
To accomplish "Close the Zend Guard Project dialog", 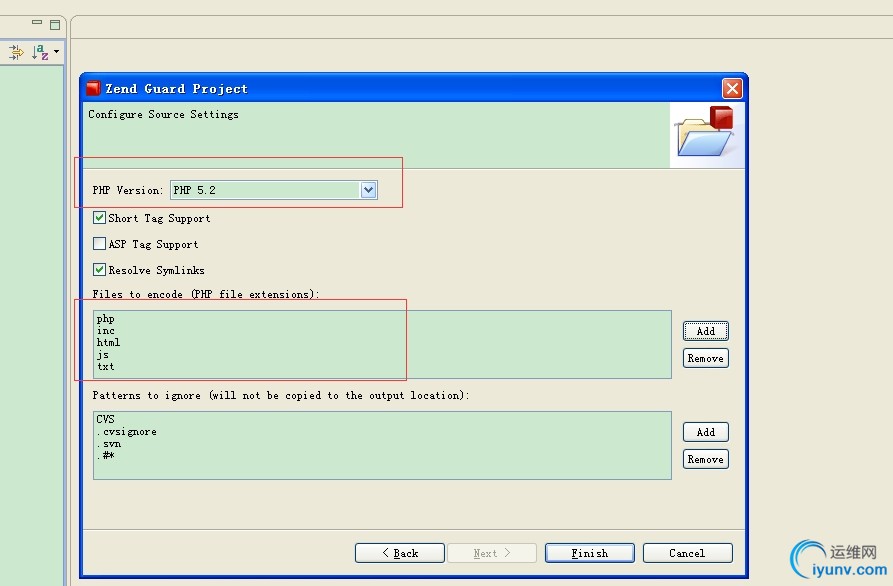I will (x=732, y=88).
